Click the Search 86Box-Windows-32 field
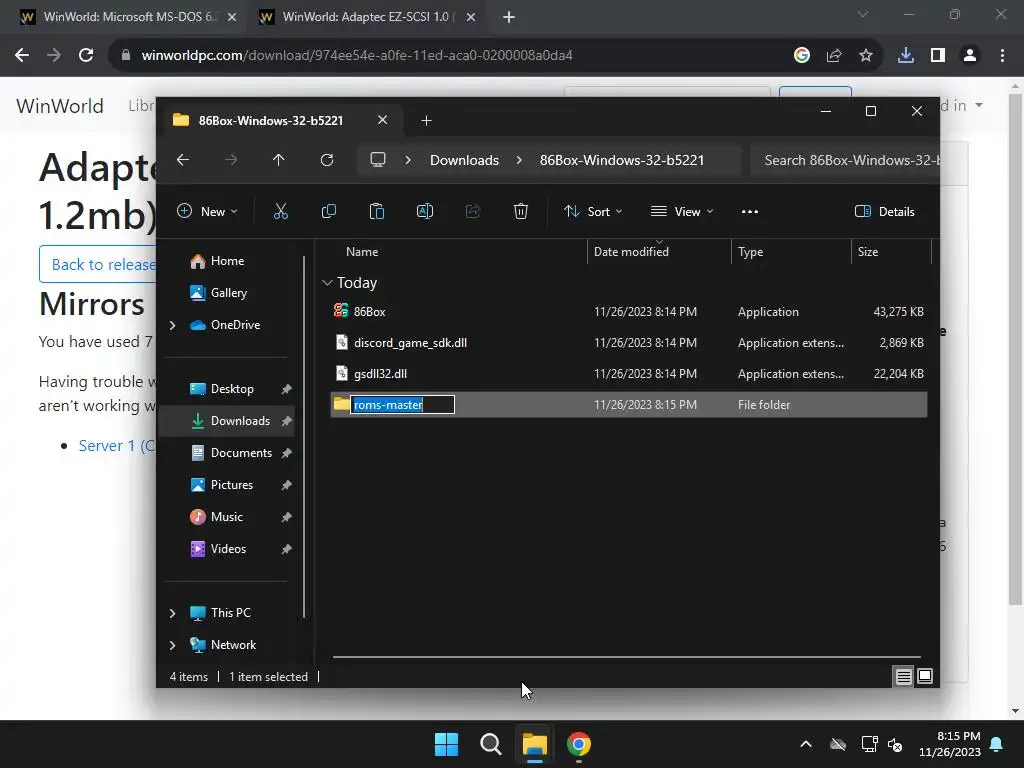The height and width of the screenshot is (768, 1024). [845, 160]
